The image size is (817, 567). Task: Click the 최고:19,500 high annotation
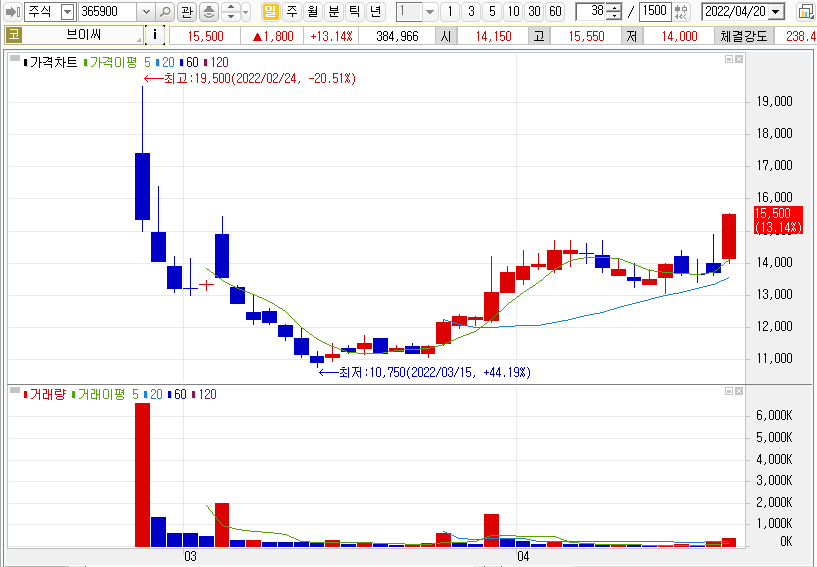point(250,79)
